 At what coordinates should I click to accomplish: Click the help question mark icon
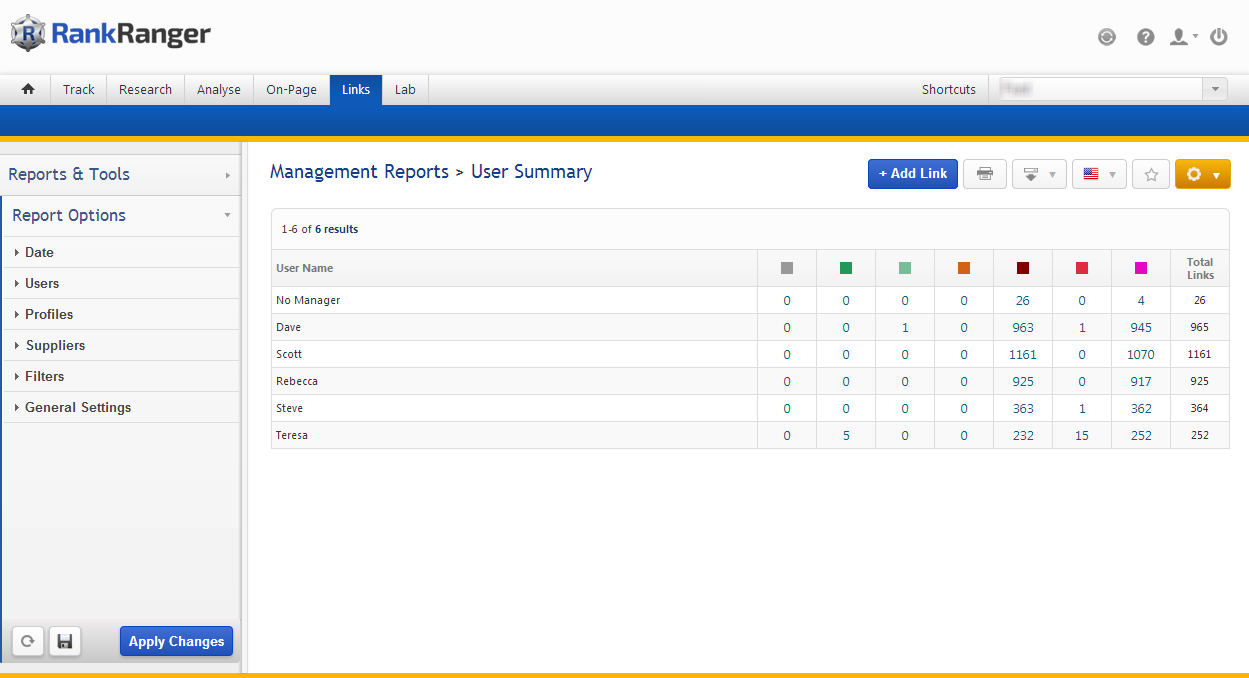pyautogui.click(x=1146, y=37)
